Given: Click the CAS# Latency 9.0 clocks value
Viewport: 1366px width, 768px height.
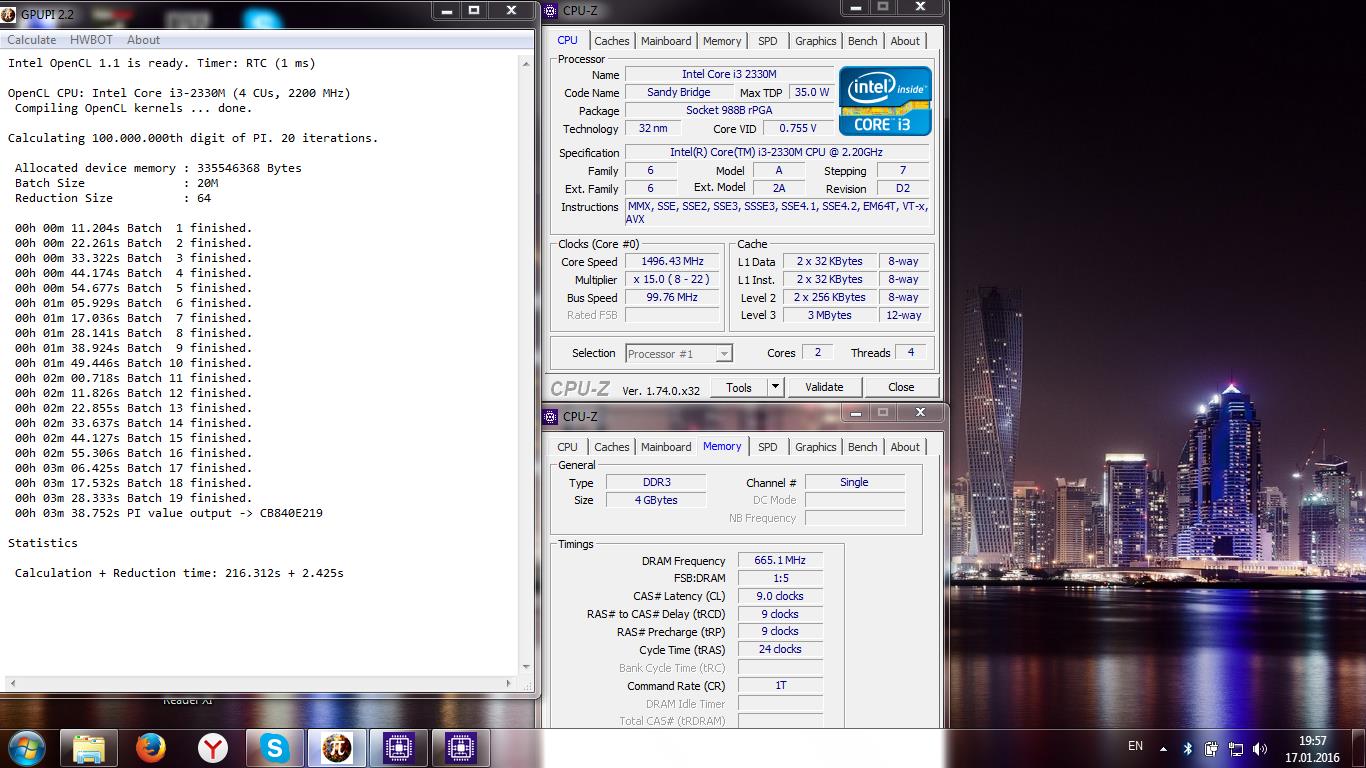Looking at the screenshot, I should point(780,596).
